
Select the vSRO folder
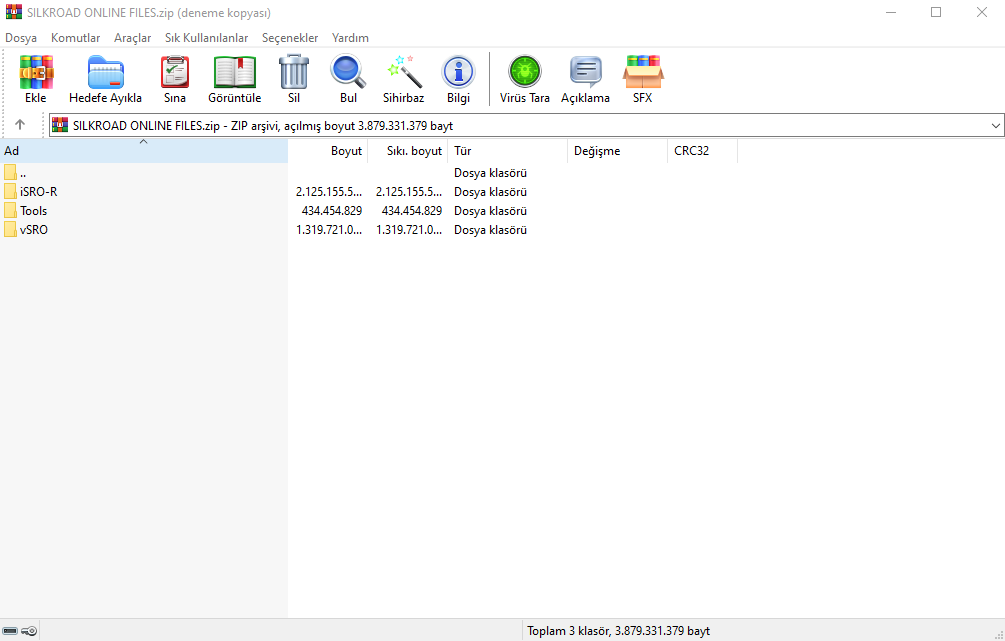pyautogui.click(x=34, y=230)
